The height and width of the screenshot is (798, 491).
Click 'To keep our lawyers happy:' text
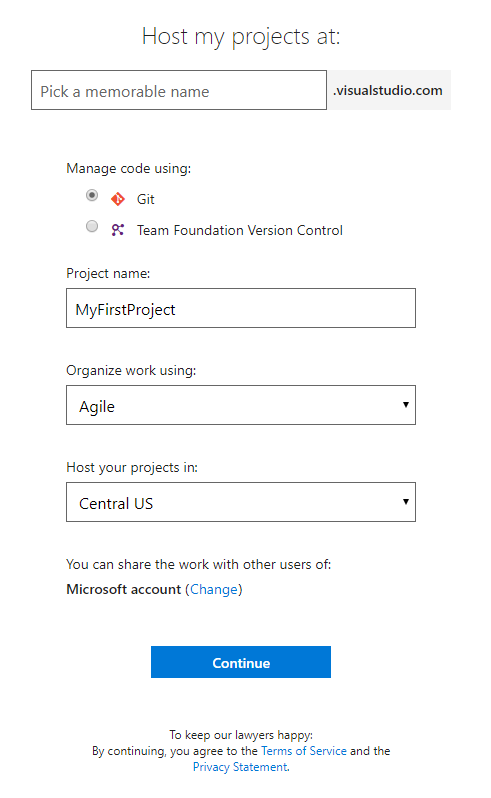pos(241,735)
